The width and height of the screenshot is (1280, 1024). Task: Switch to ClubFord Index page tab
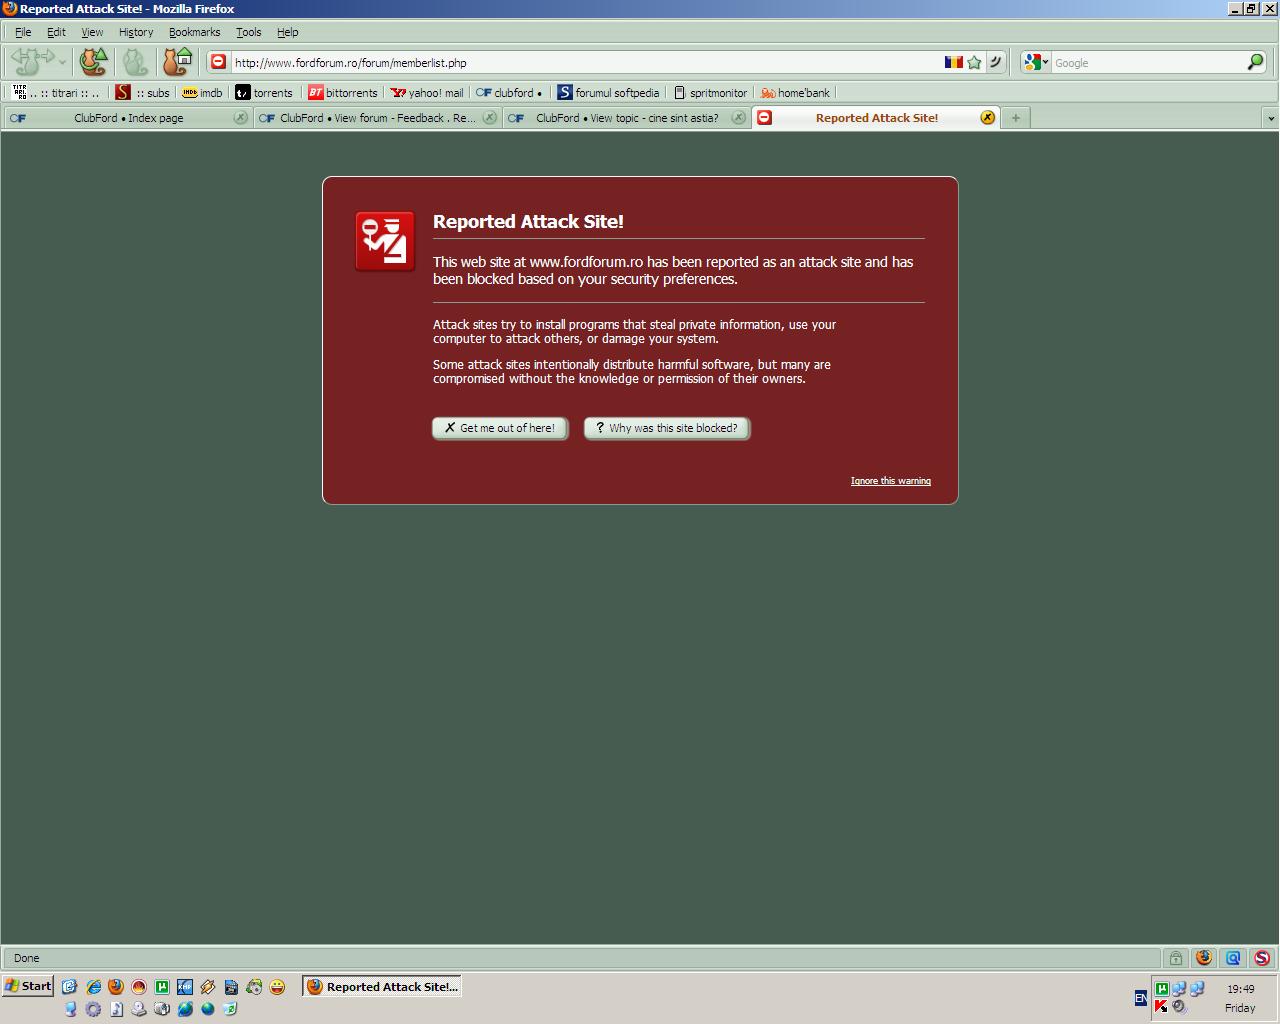tap(128, 118)
